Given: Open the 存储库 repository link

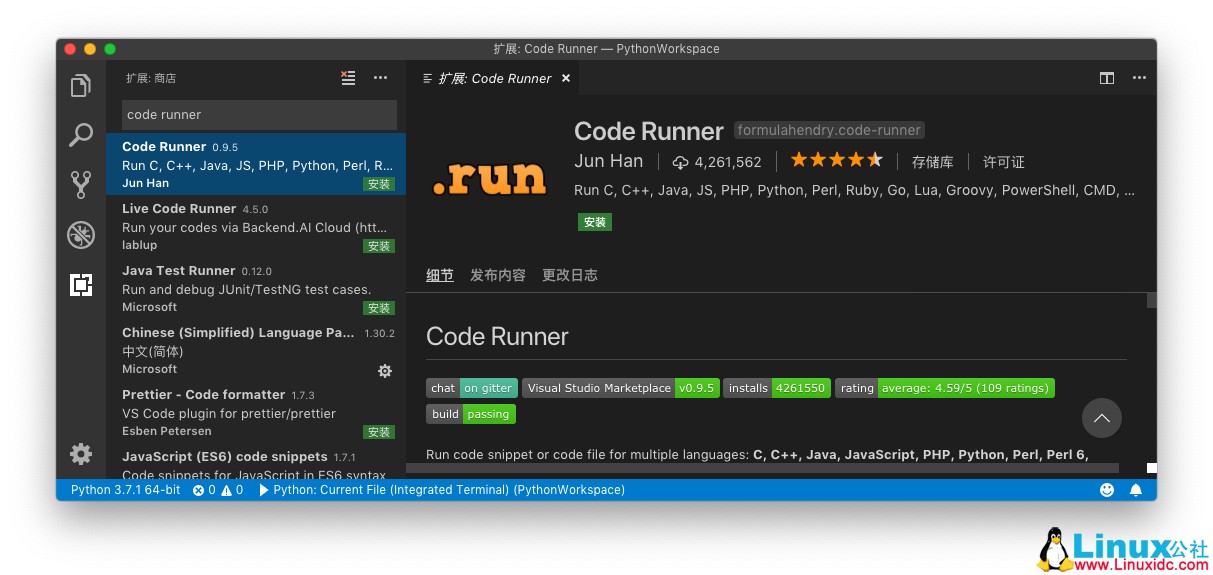Looking at the screenshot, I should click(x=933, y=162).
